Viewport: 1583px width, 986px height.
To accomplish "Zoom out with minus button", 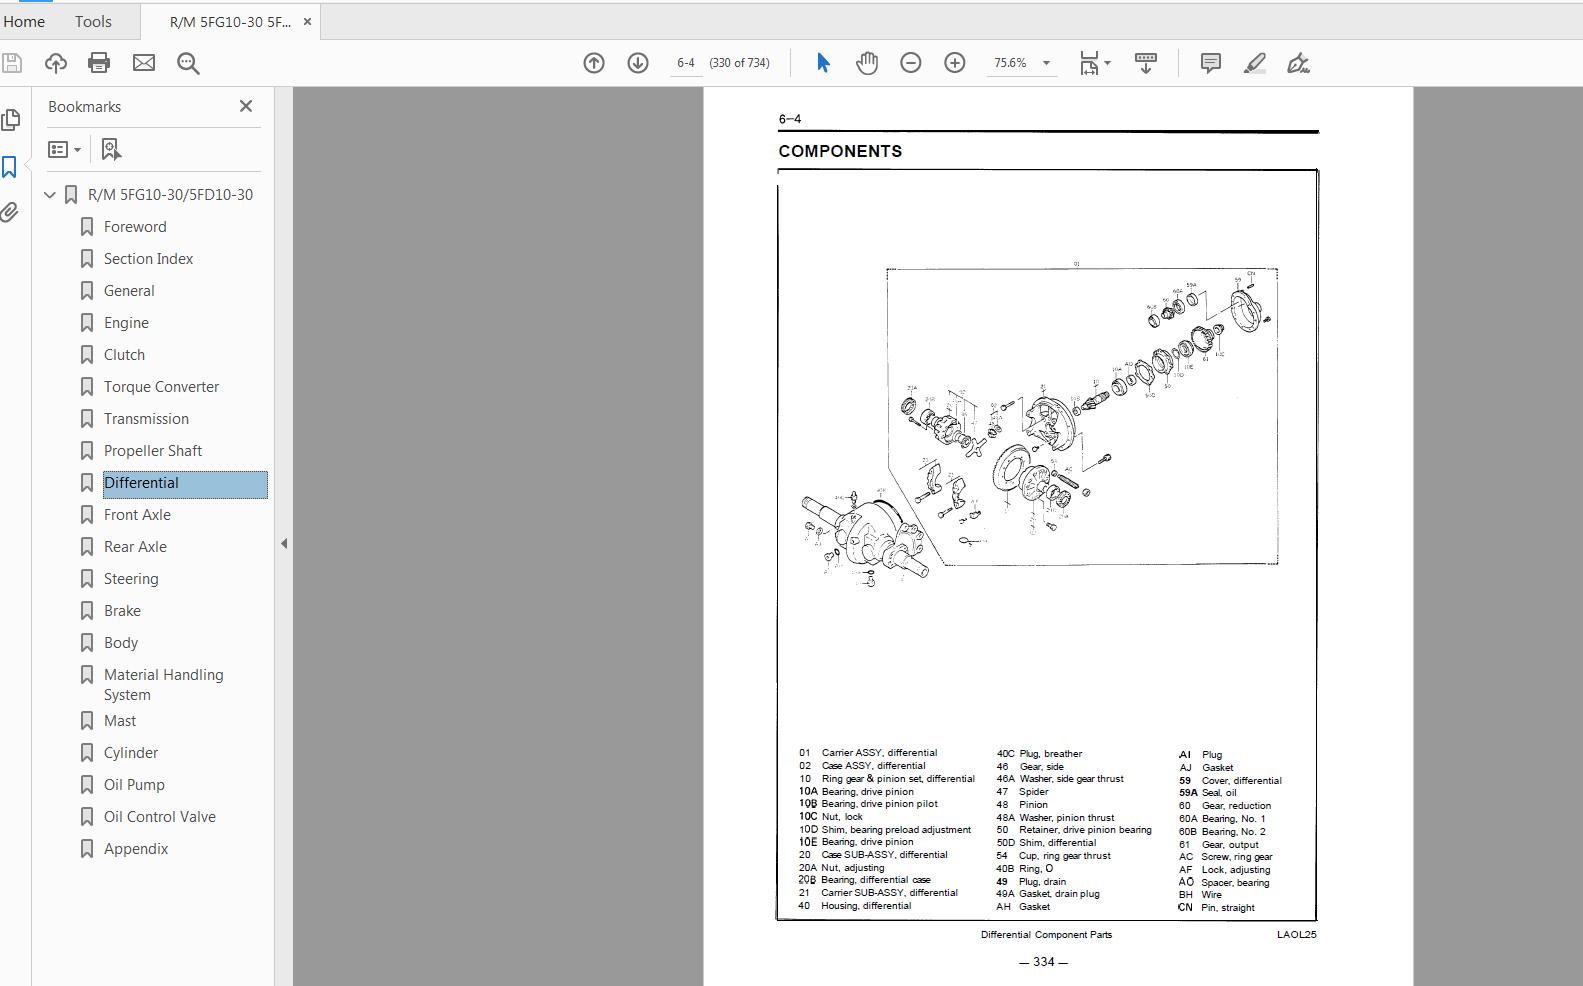I will point(911,63).
